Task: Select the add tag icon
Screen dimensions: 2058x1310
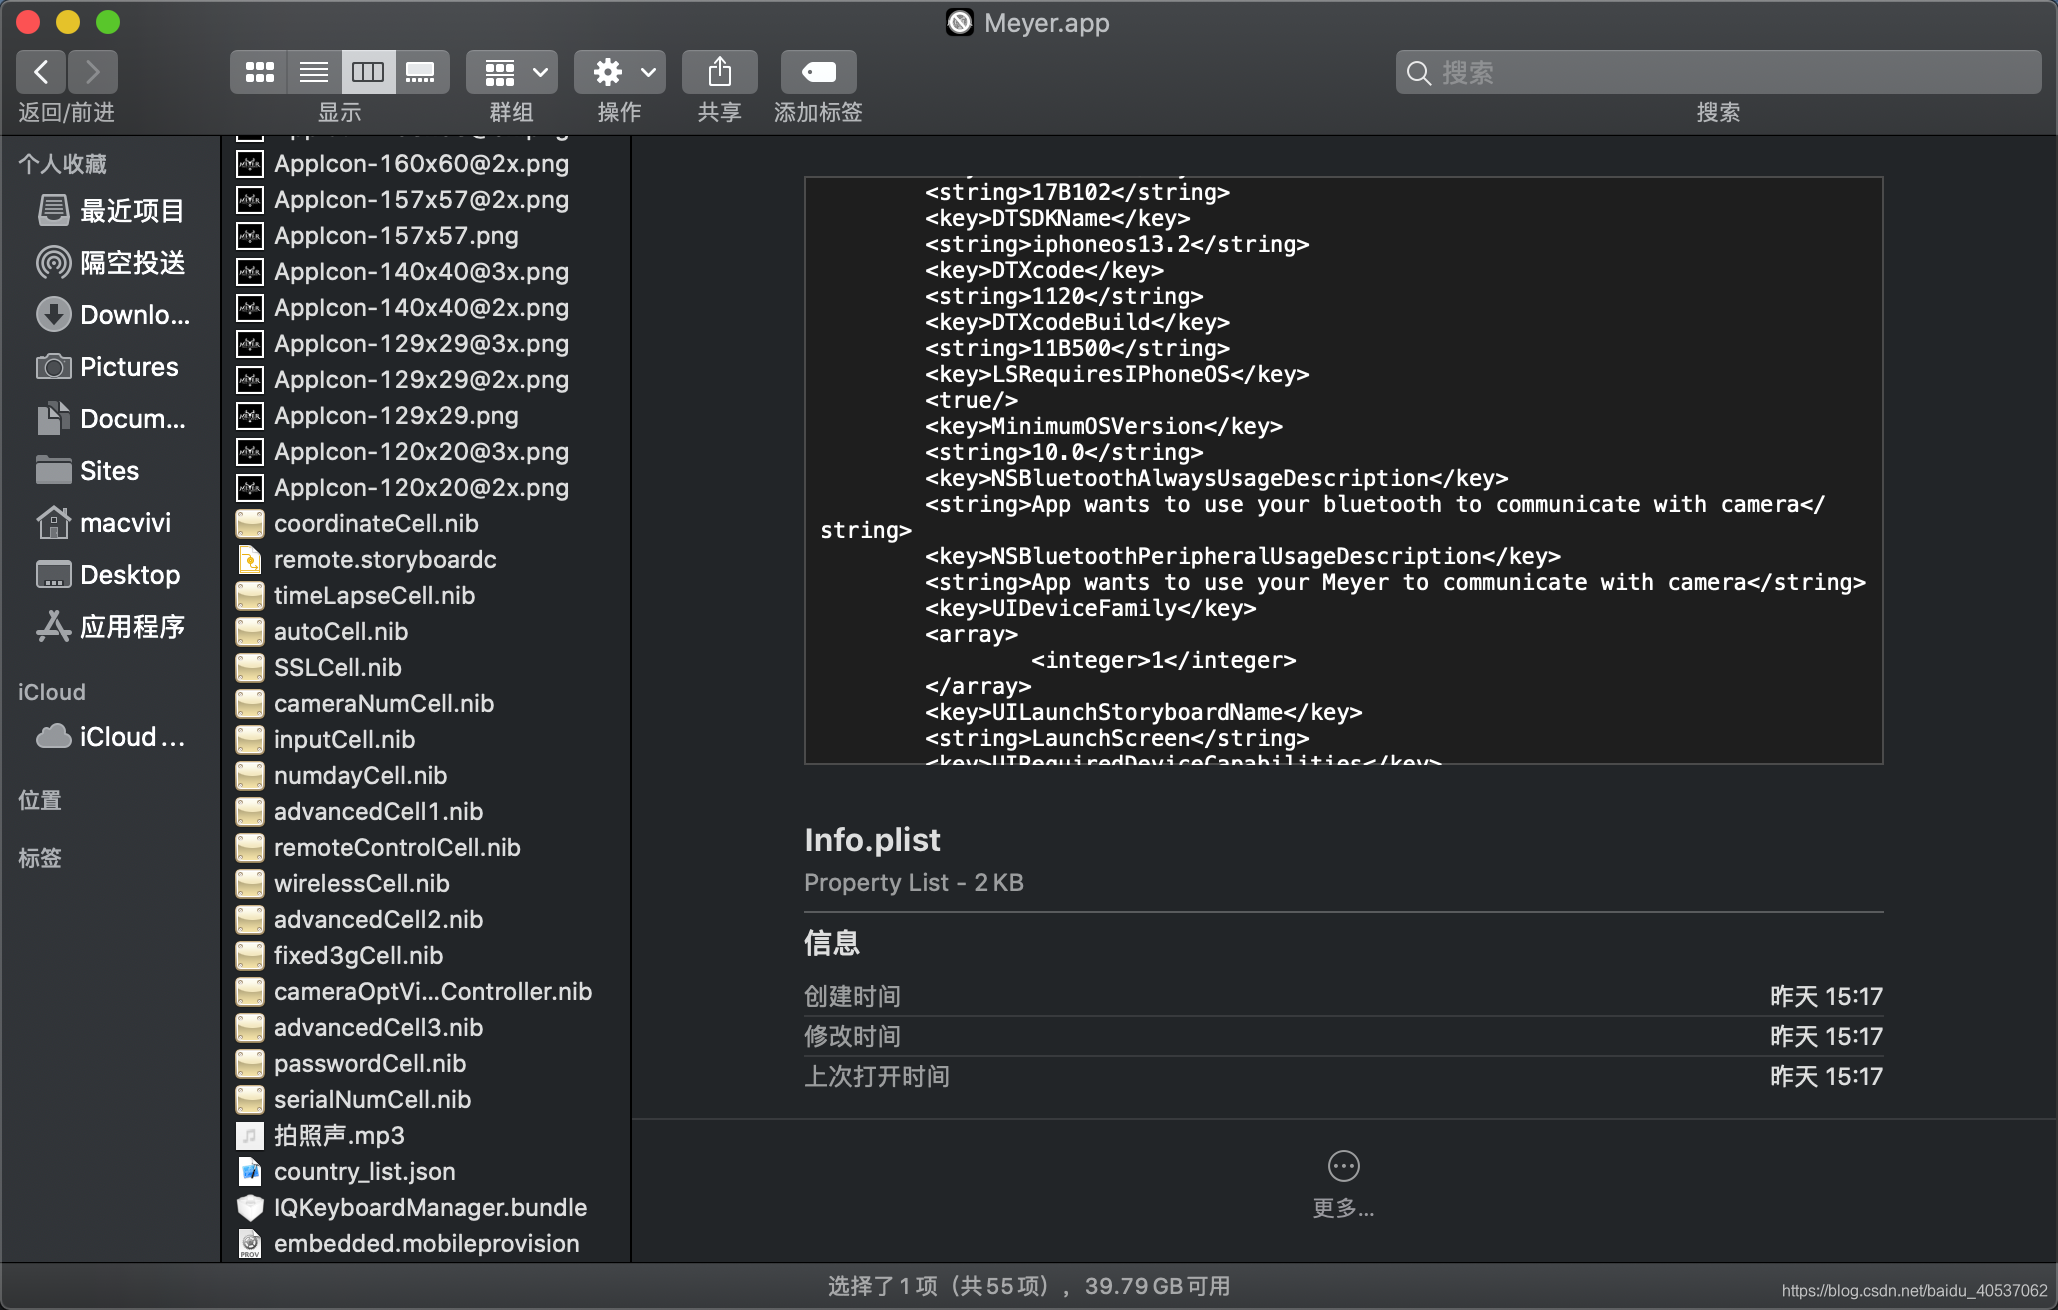Action: pyautogui.click(x=818, y=71)
